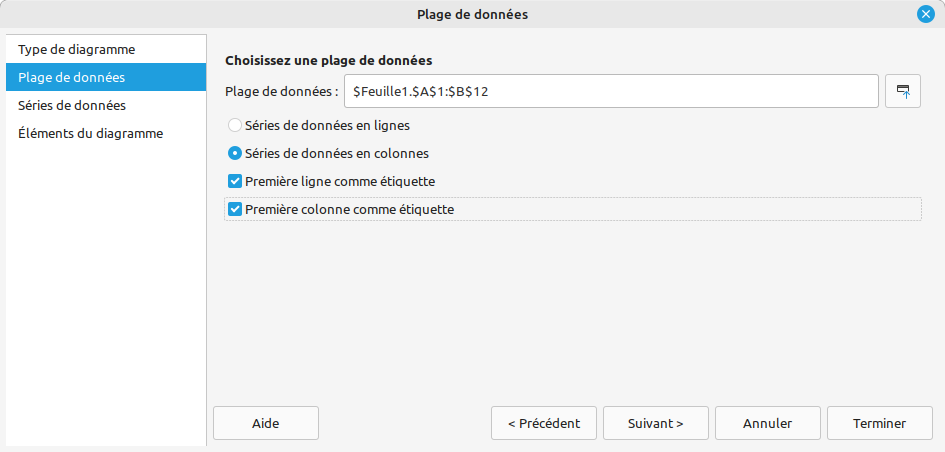Screen dimensions: 945x452
Task: Go back with the Précédent button
Action: coord(543,423)
